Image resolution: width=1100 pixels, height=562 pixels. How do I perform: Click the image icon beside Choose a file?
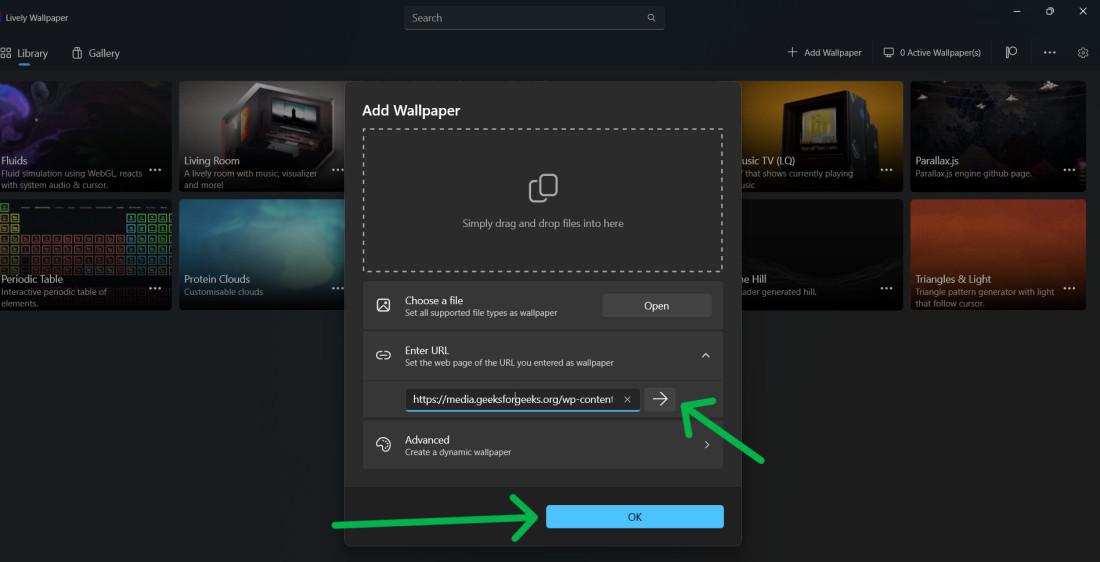(x=383, y=306)
